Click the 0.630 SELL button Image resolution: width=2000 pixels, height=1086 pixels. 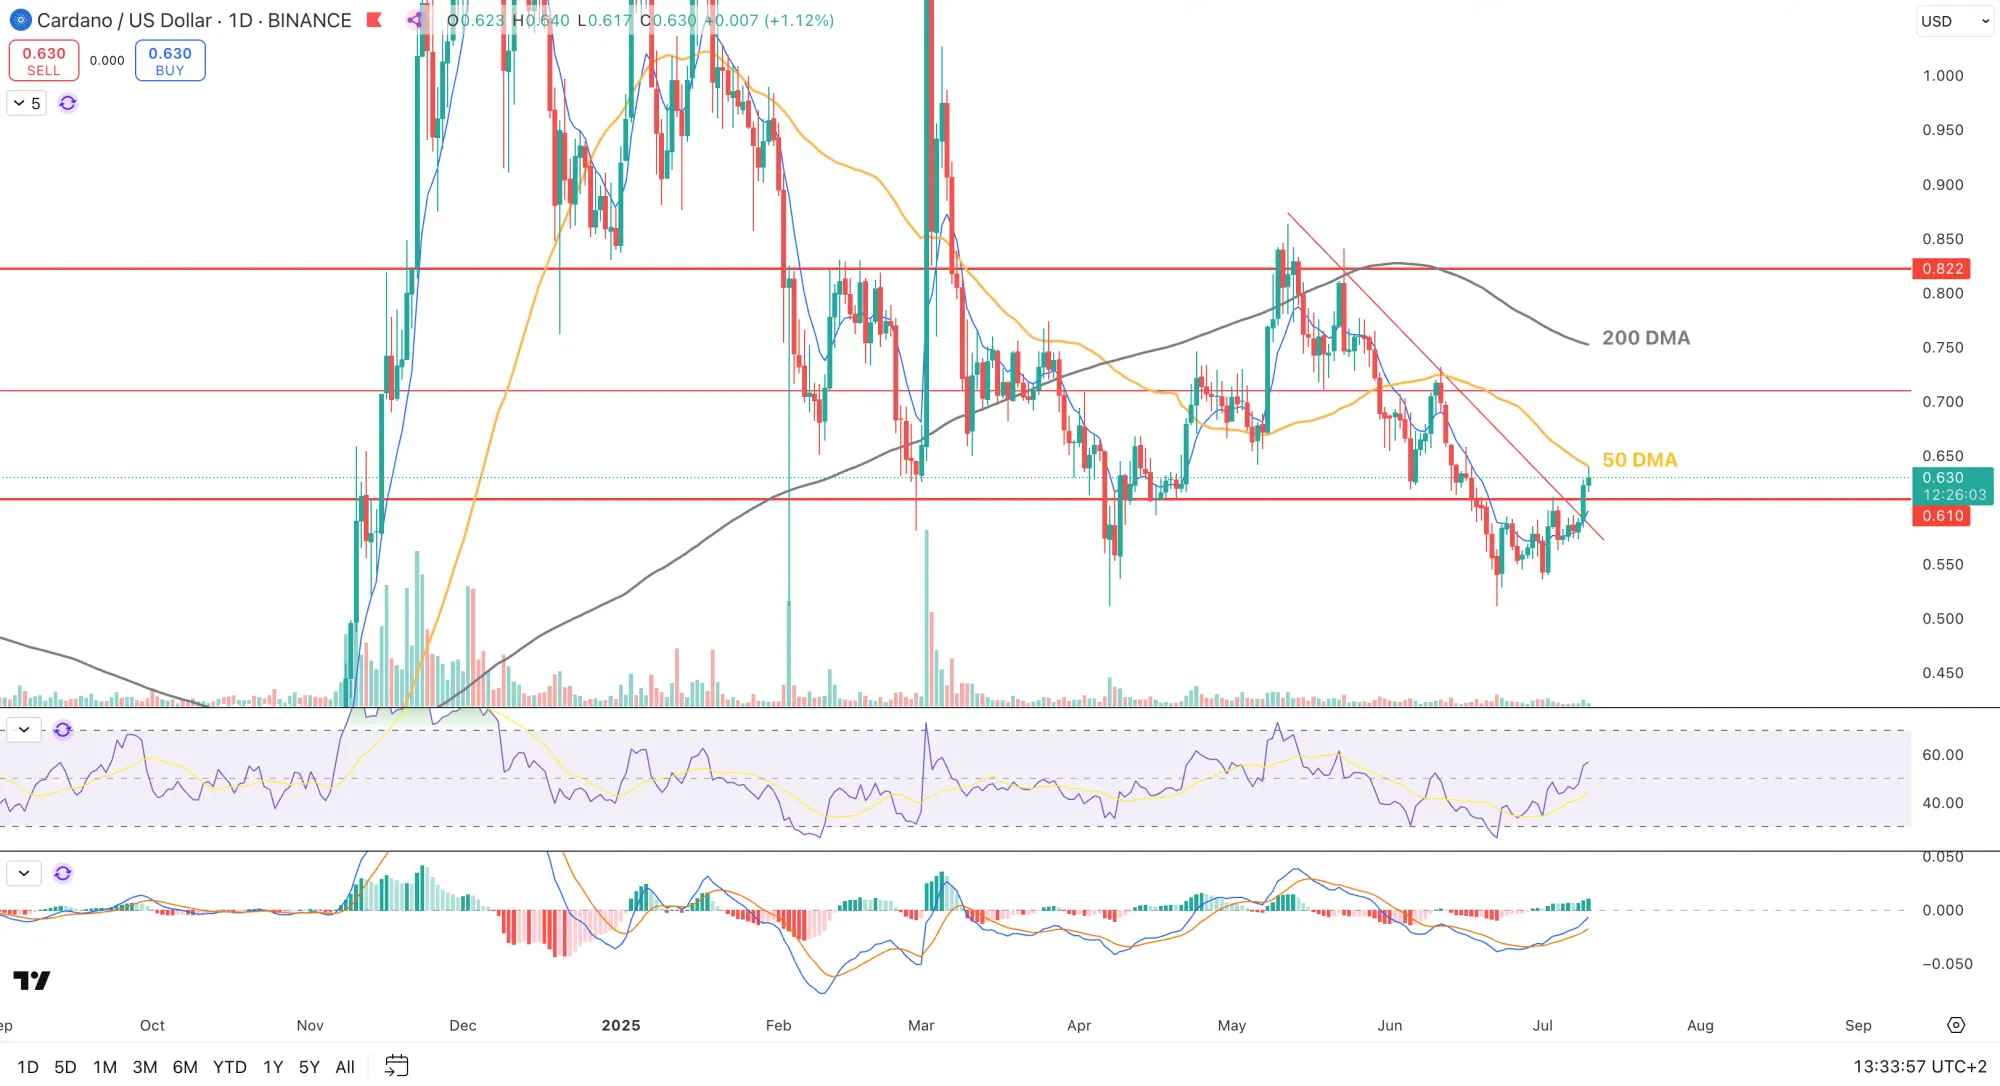pos(44,61)
